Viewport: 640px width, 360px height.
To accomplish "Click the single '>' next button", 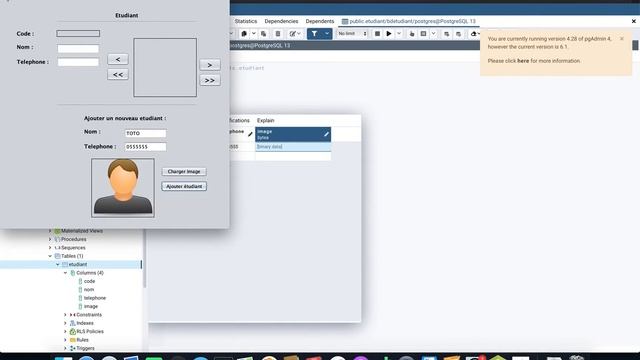I will (x=210, y=65).
